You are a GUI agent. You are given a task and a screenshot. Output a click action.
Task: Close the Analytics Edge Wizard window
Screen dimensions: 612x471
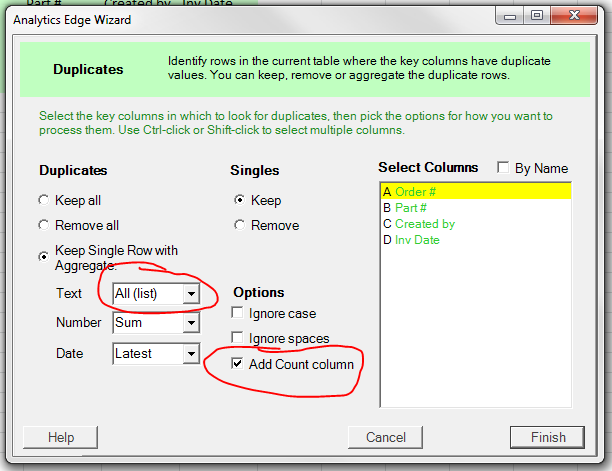coord(574,16)
